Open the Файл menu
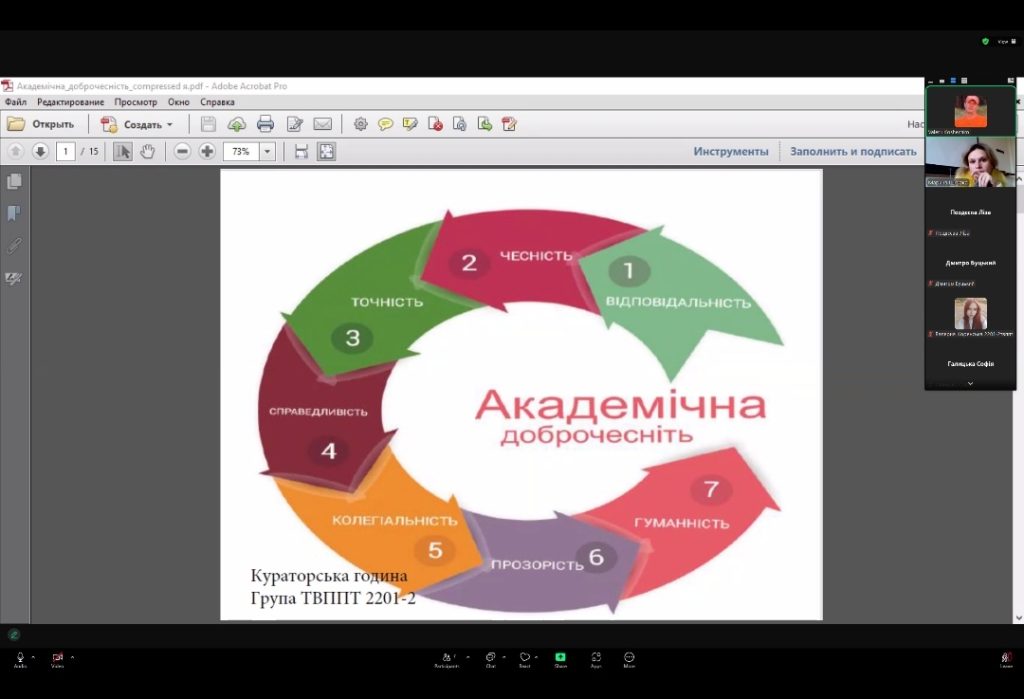The width and height of the screenshot is (1024, 699). click(x=15, y=102)
